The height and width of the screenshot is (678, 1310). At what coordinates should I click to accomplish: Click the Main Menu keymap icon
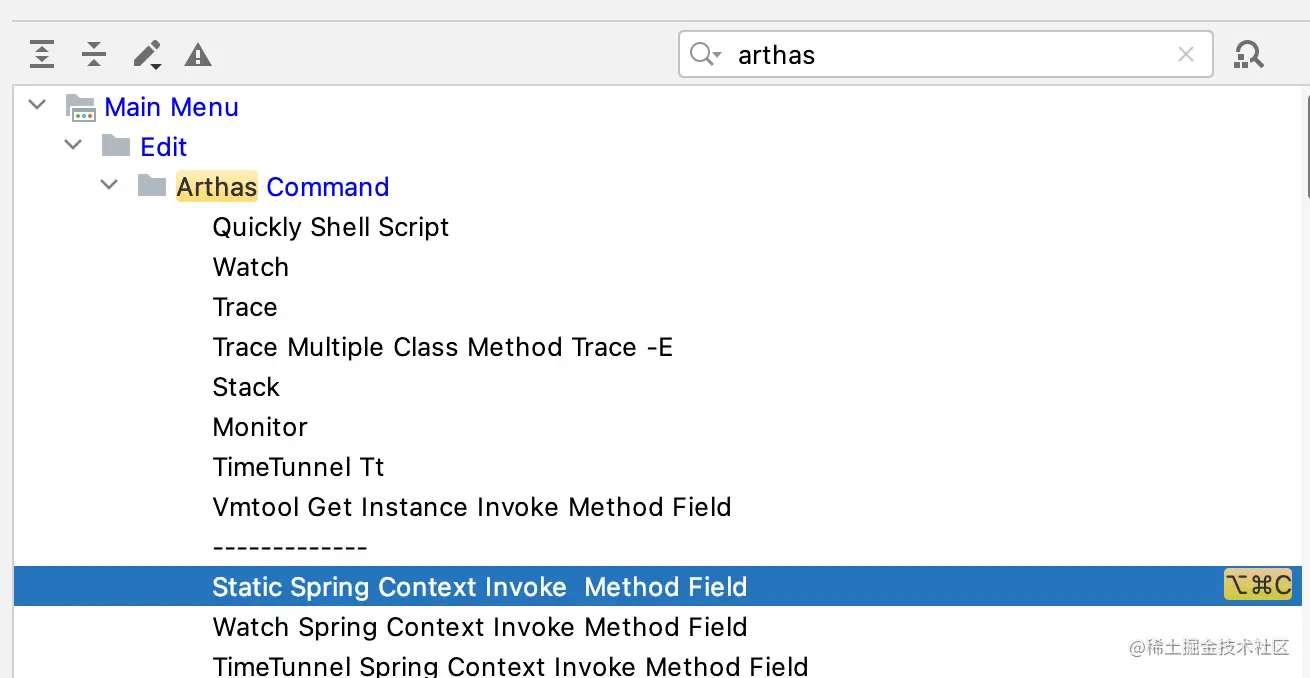pyautogui.click(x=80, y=108)
